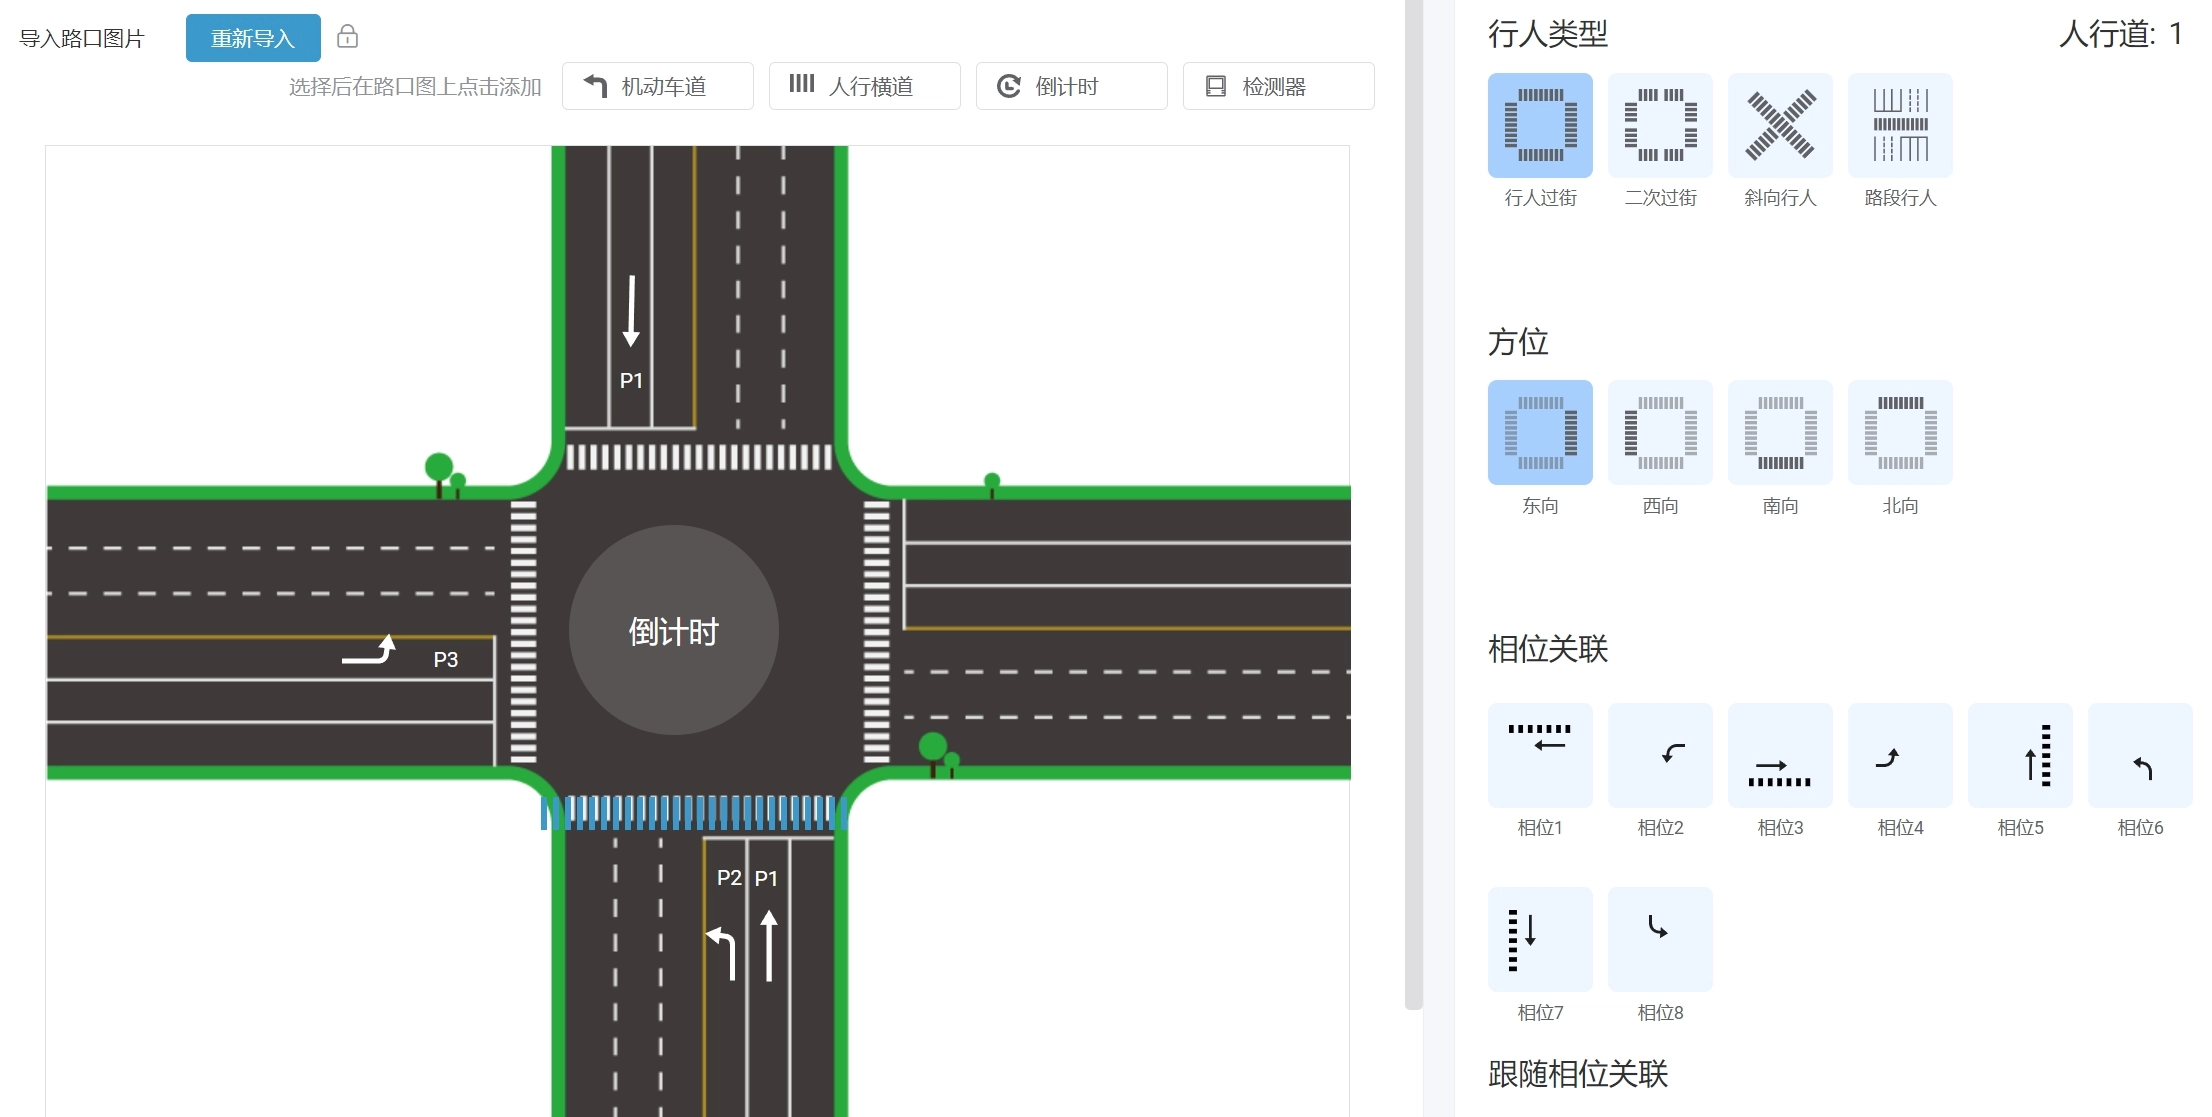2212x1117 pixels.
Task: Associate phase 相位4 right-turn icon
Action: pyautogui.click(x=1900, y=755)
